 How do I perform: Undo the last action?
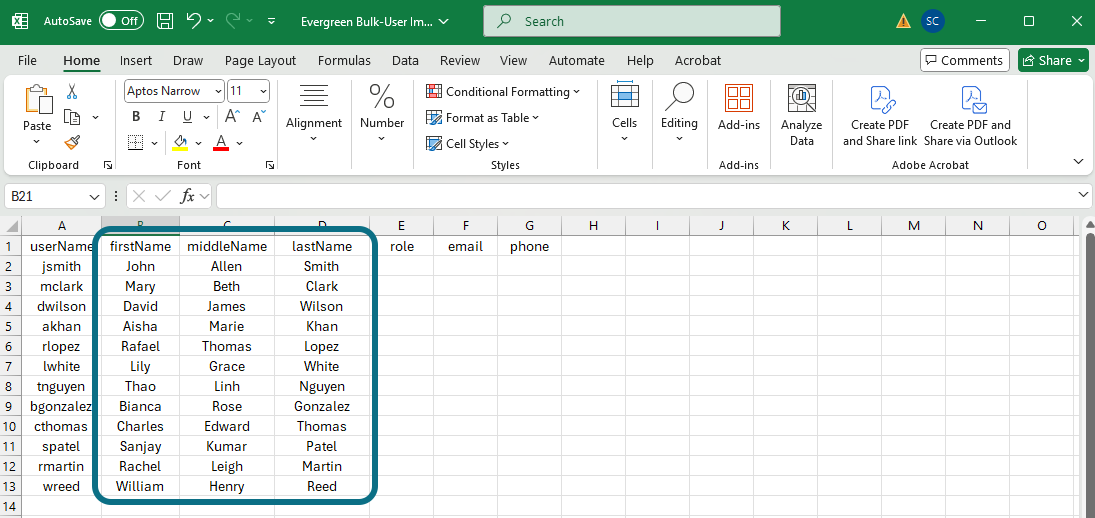(194, 21)
